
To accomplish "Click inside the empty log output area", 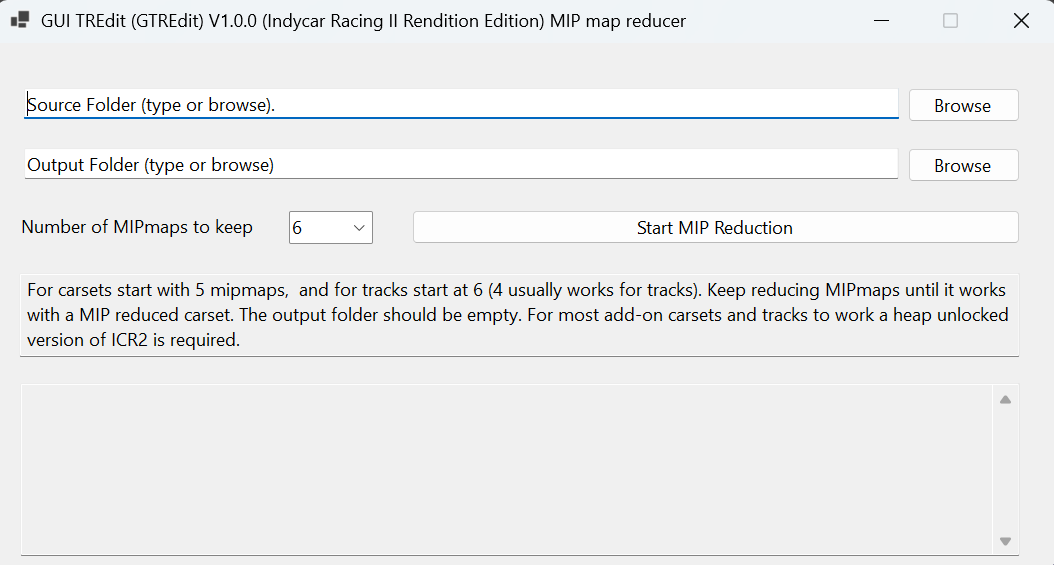I will (x=508, y=470).
